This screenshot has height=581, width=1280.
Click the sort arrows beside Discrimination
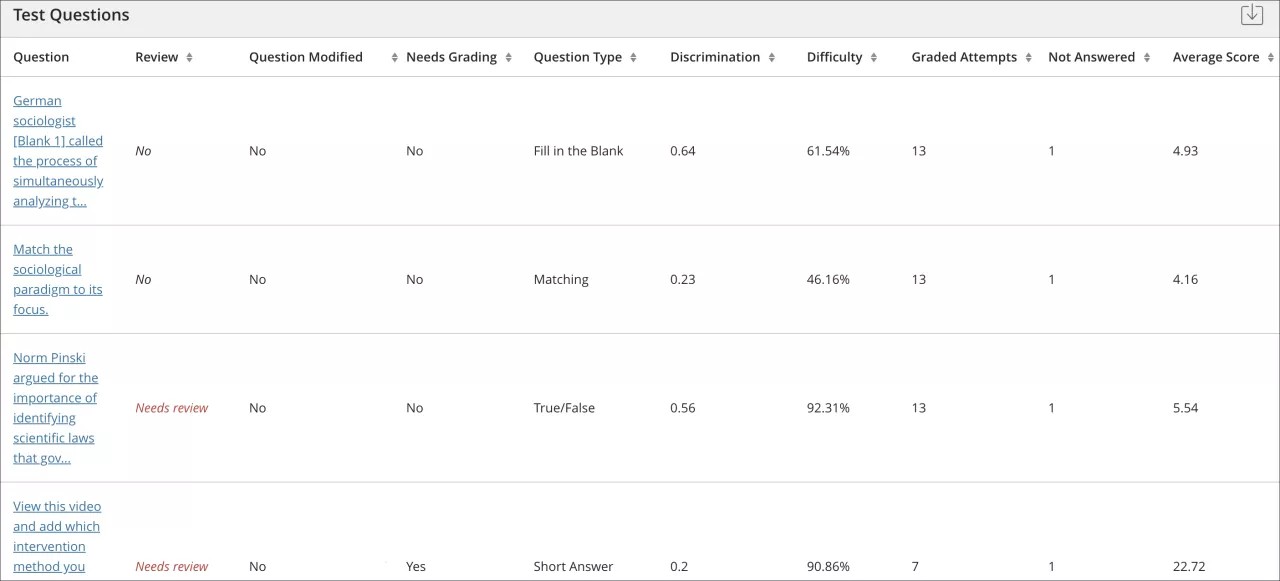tap(771, 57)
